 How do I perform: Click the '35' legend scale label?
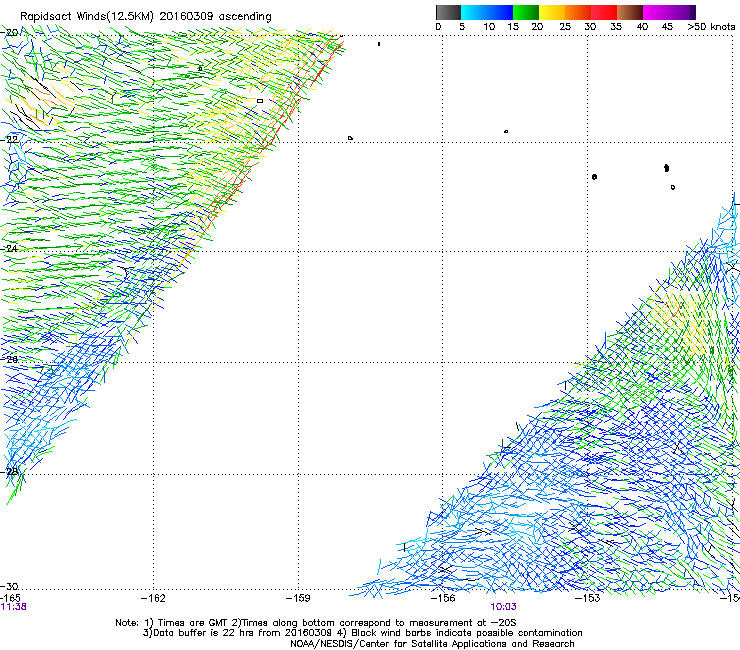point(616,27)
